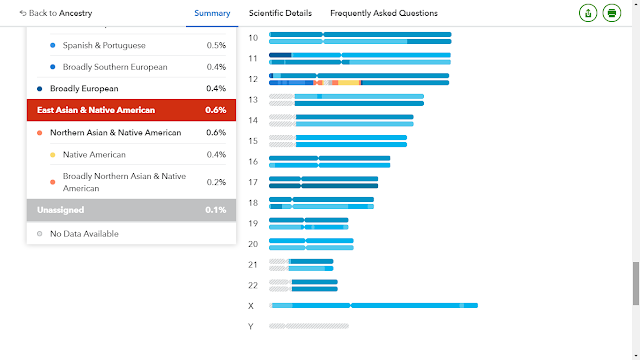
Task: Select the Summary tab
Action: 212,13
